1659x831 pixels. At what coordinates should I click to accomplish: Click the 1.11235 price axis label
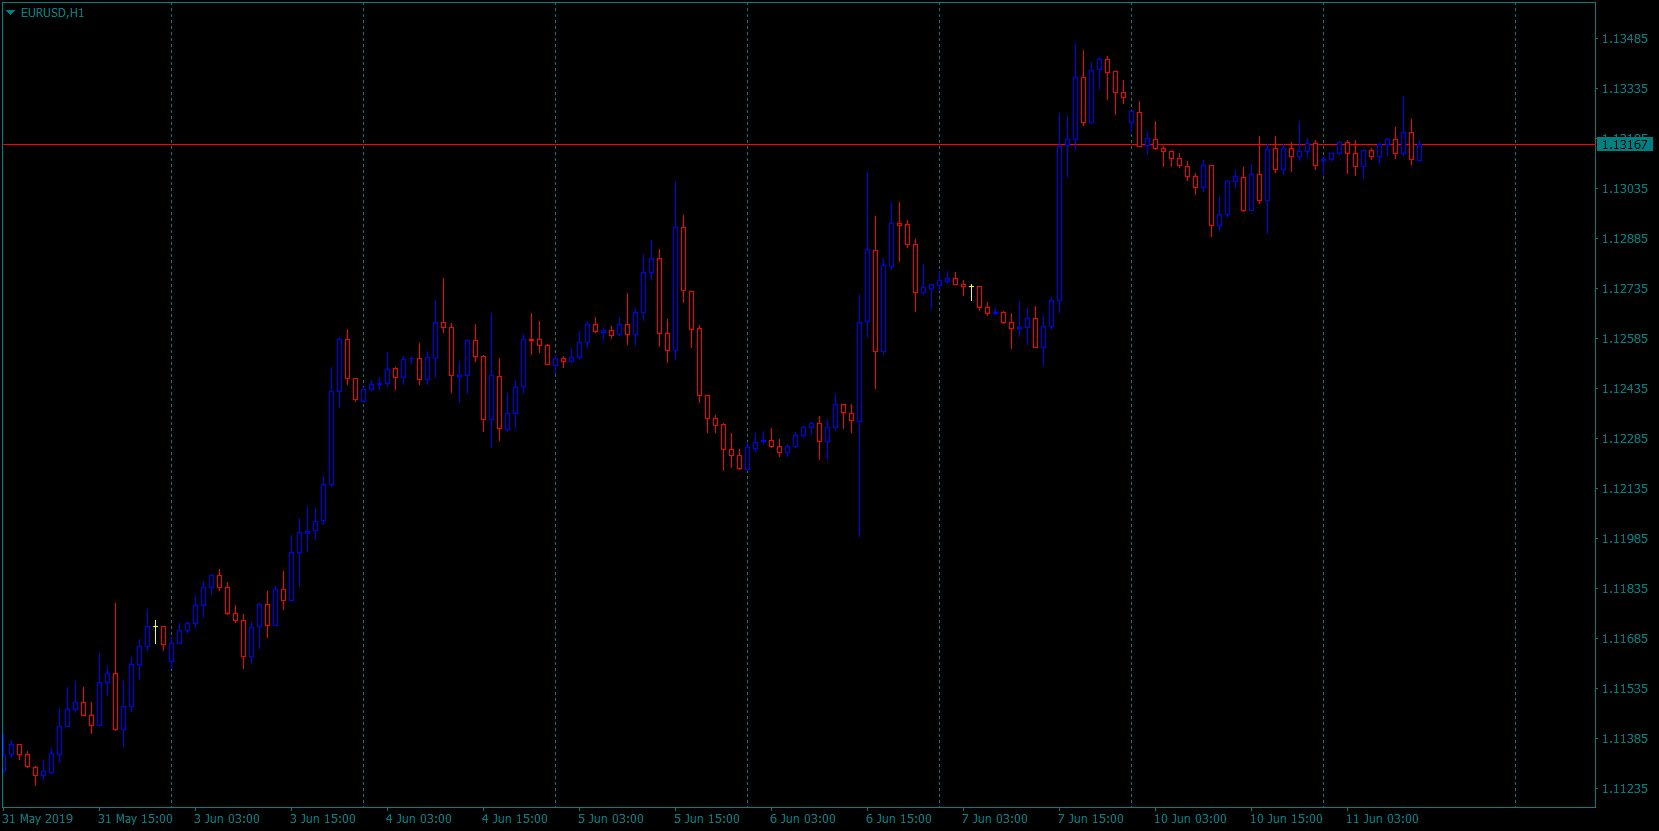pyautogui.click(x=1625, y=789)
